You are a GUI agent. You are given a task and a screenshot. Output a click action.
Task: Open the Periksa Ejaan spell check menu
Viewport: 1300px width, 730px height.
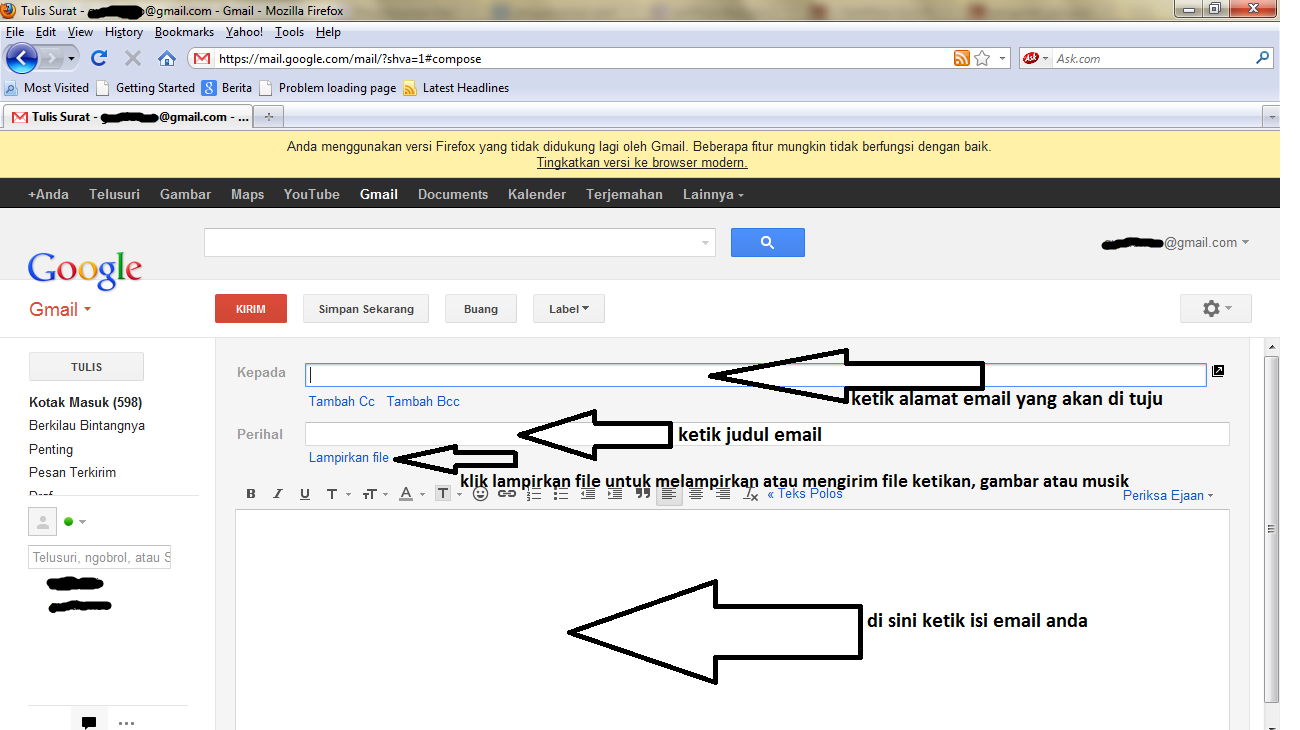(x=1168, y=495)
